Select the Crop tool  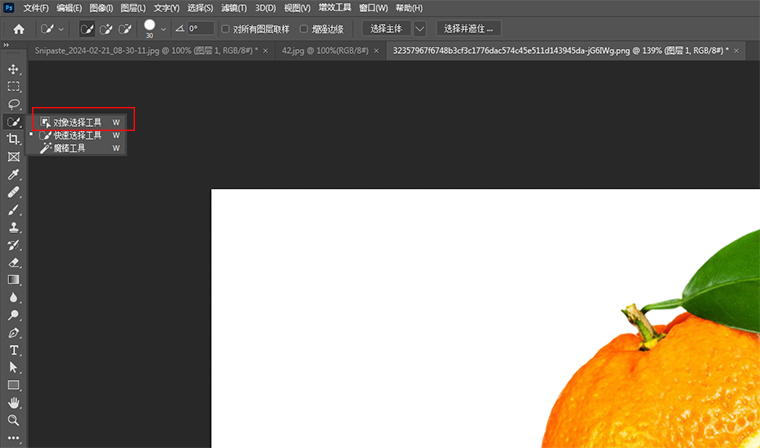point(14,139)
